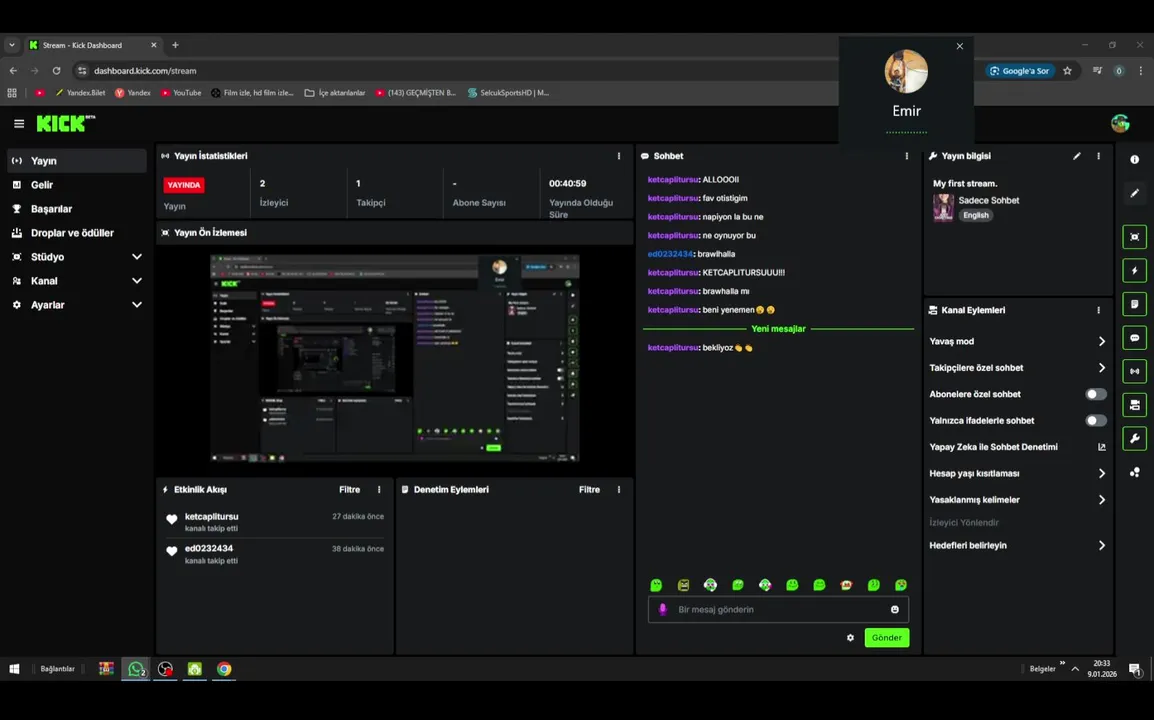The width and height of the screenshot is (1154, 720).
Task: Toggle Abonelere özel sohbet switch
Action: (1096, 395)
